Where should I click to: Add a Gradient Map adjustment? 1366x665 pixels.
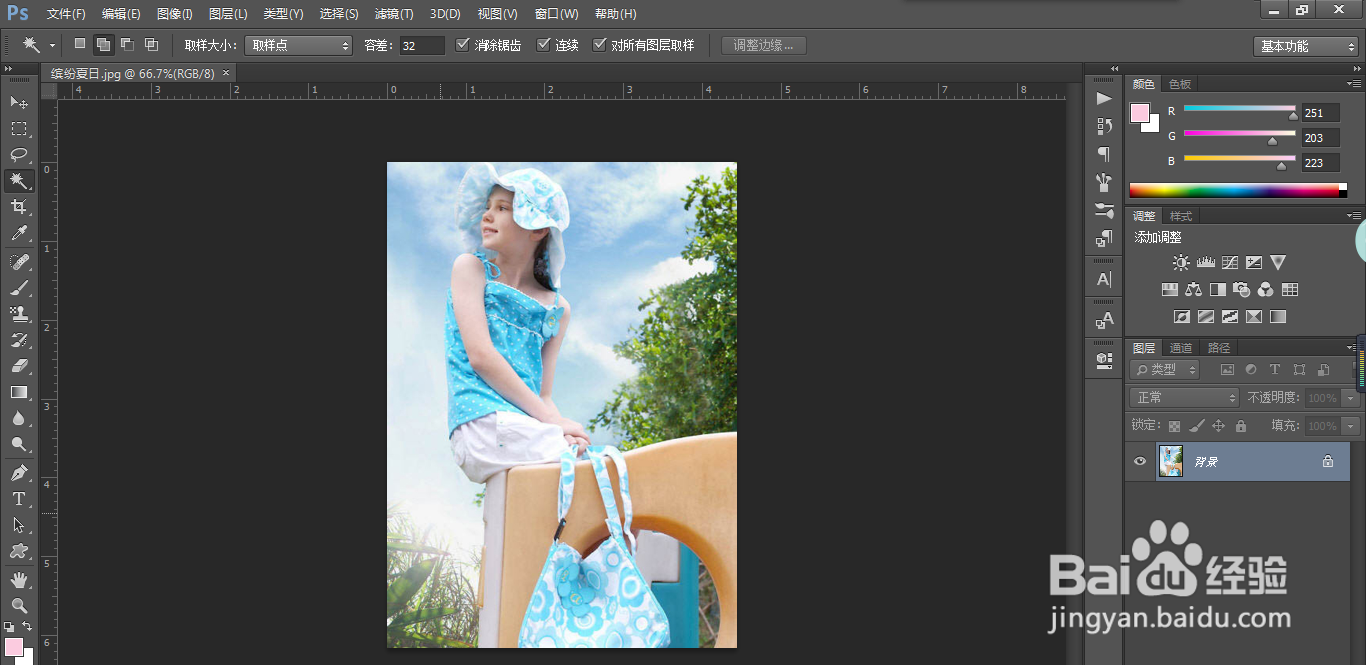click(x=1278, y=317)
